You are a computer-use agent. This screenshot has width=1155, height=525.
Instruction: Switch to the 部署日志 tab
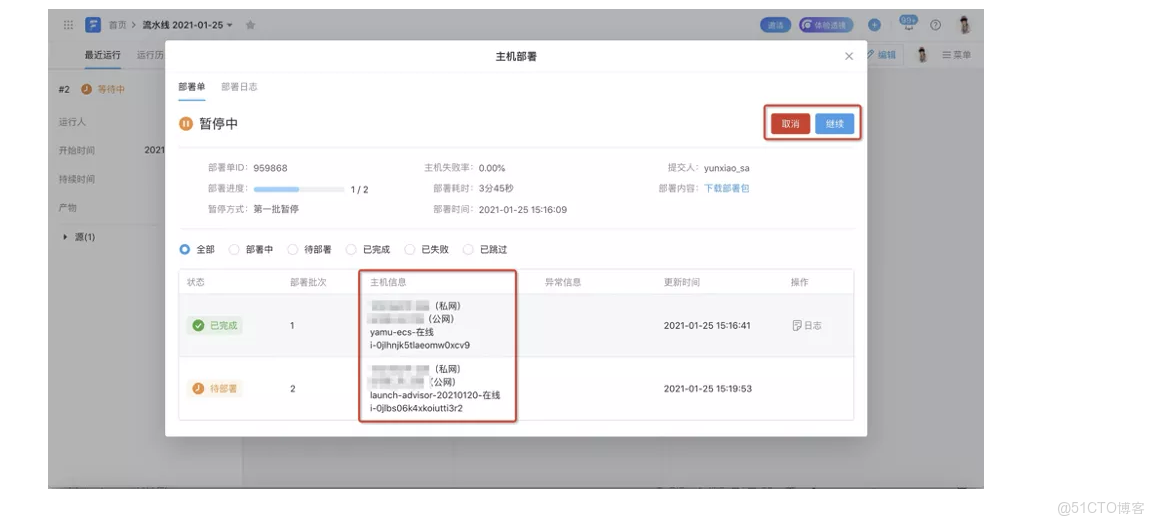[239, 87]
